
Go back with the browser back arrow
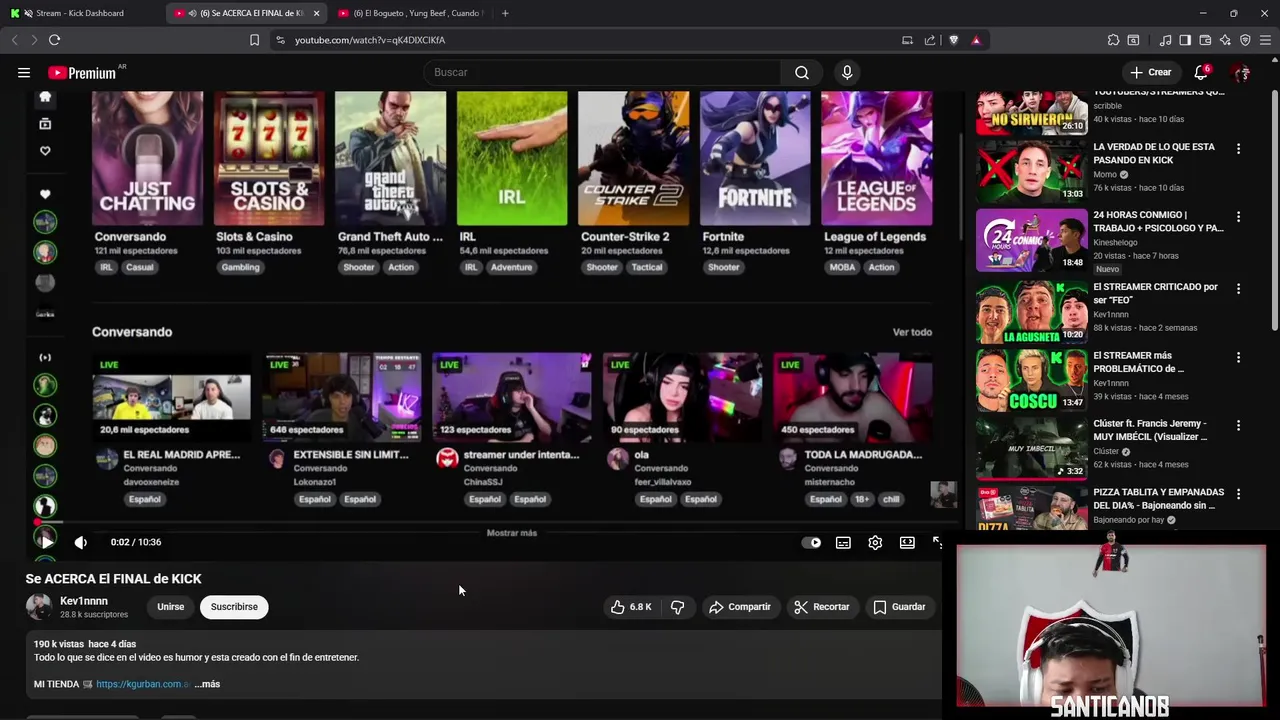pyautogui.click(x=14, y=40)
